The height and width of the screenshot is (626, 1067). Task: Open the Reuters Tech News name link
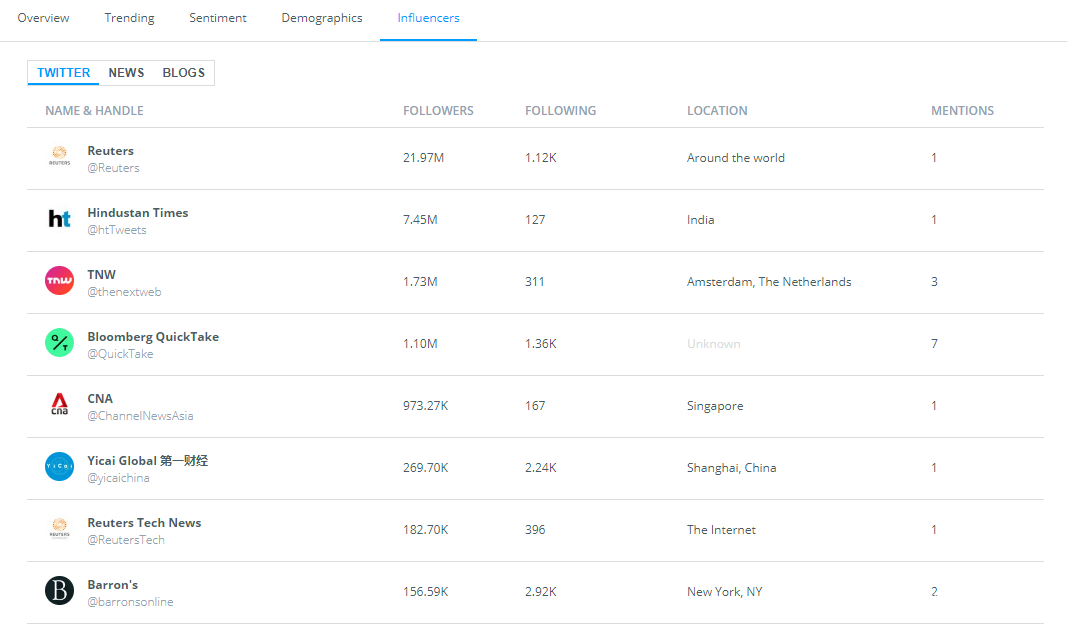click(x=144, y=523)
